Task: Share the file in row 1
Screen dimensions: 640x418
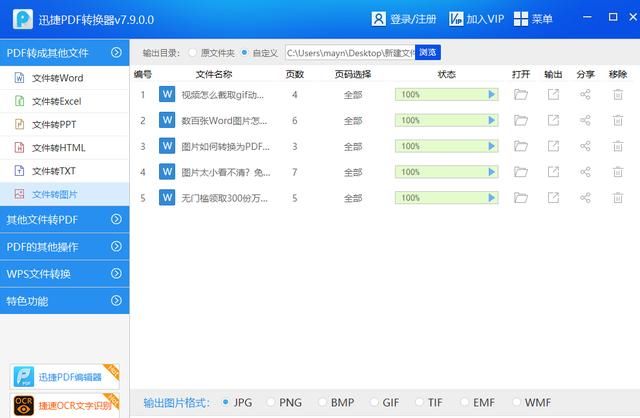Action: (x=585, y=95)
